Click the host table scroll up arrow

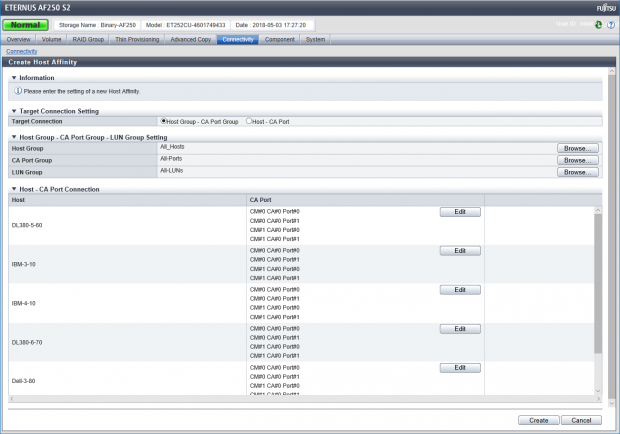pyautogui.click(x=598, y=210)
